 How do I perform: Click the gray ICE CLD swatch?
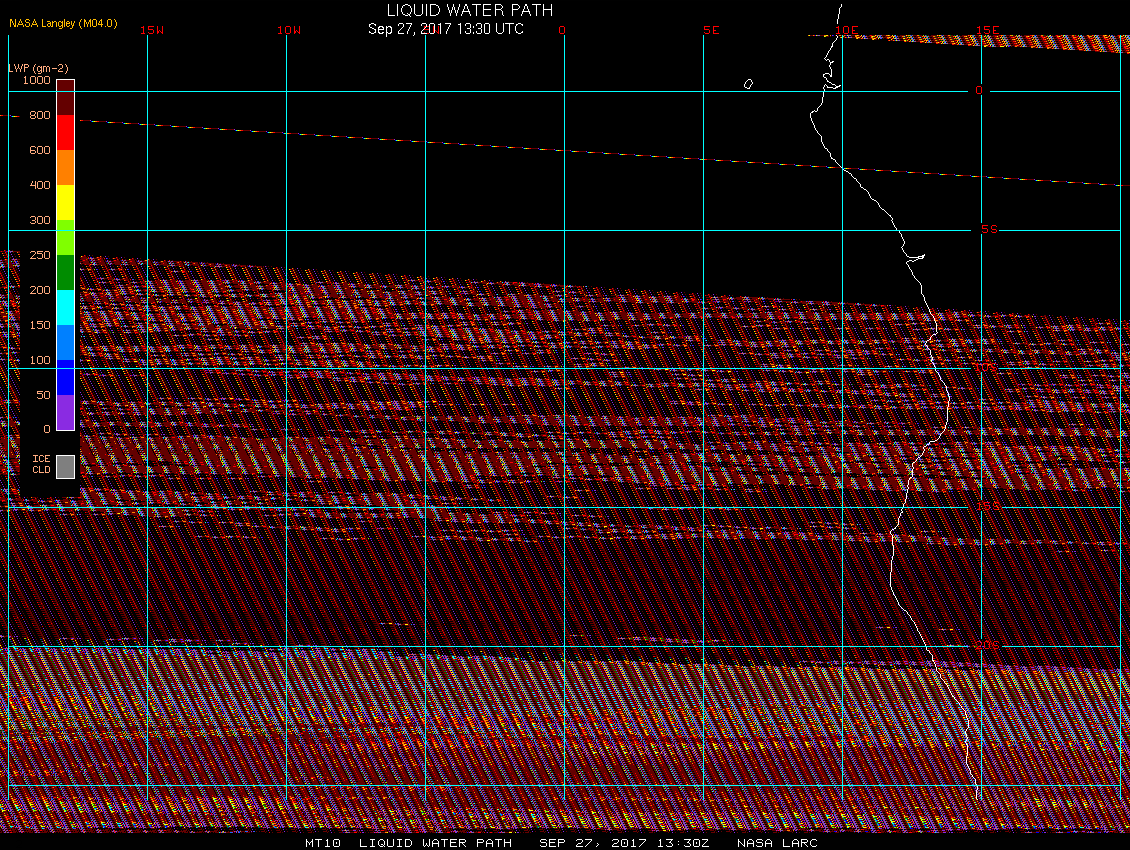click(66, 466)
